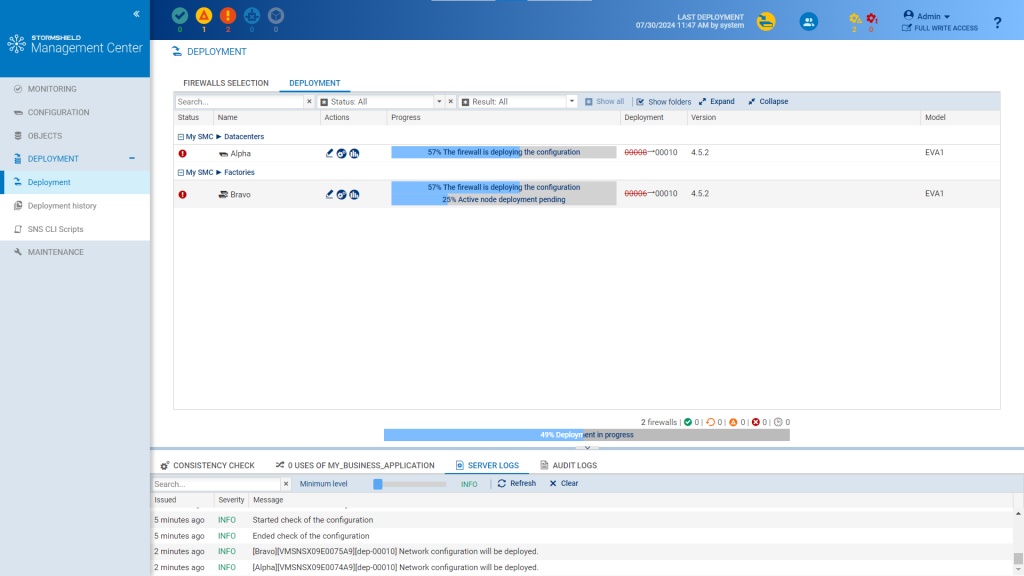Click the gear action icon for Bravo
The image size is (1024, 576).
pos(342,195)
